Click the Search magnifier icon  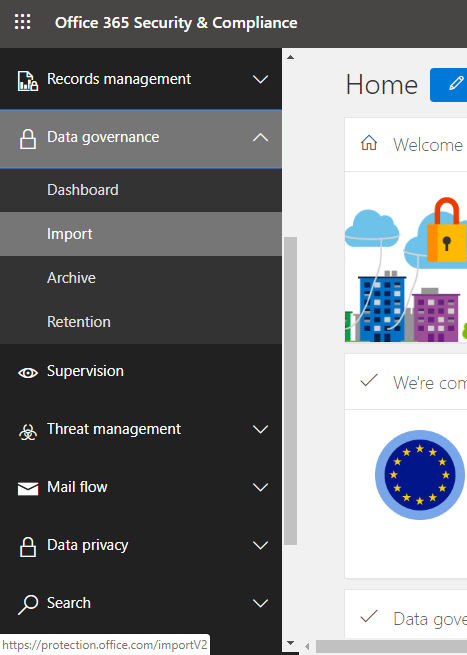click(28, 604)
